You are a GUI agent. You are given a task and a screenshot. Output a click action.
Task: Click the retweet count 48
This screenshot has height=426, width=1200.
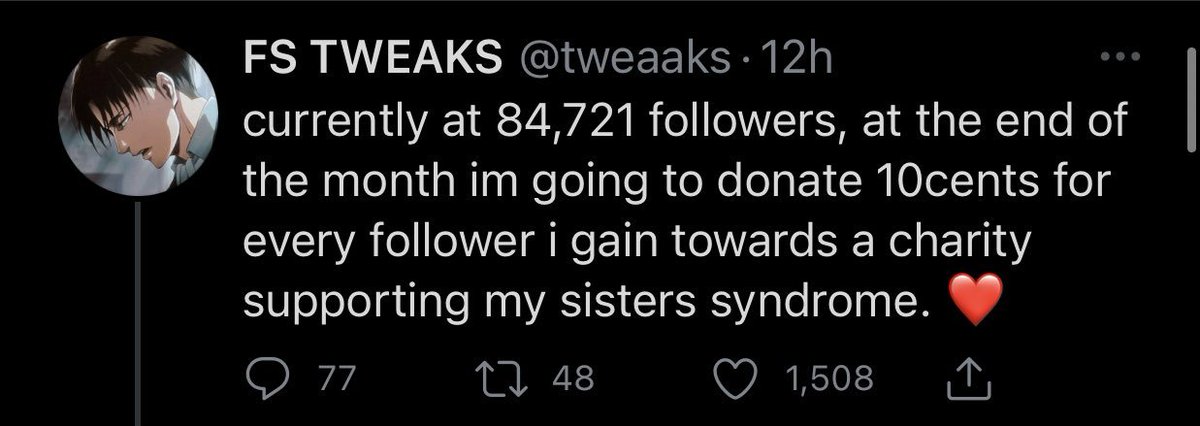pyautogui.click(x=573, y=379)
